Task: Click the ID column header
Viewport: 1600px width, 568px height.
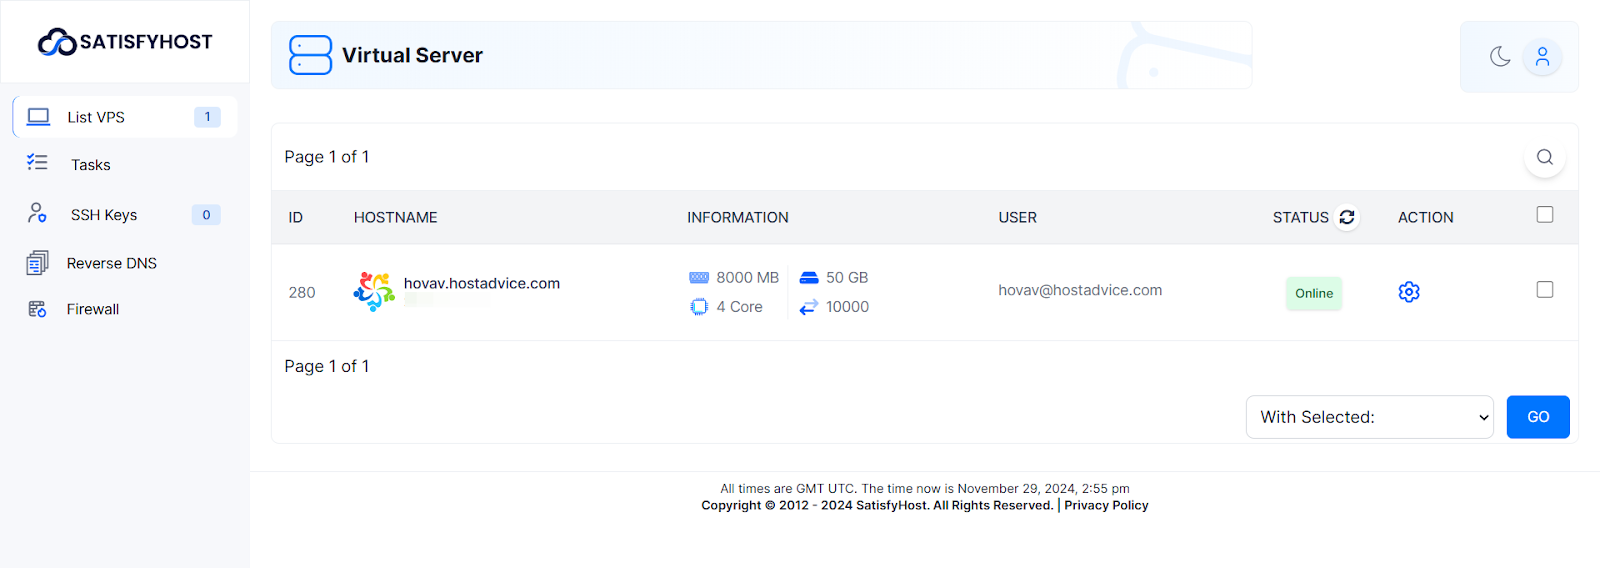Action: (296, 217)
